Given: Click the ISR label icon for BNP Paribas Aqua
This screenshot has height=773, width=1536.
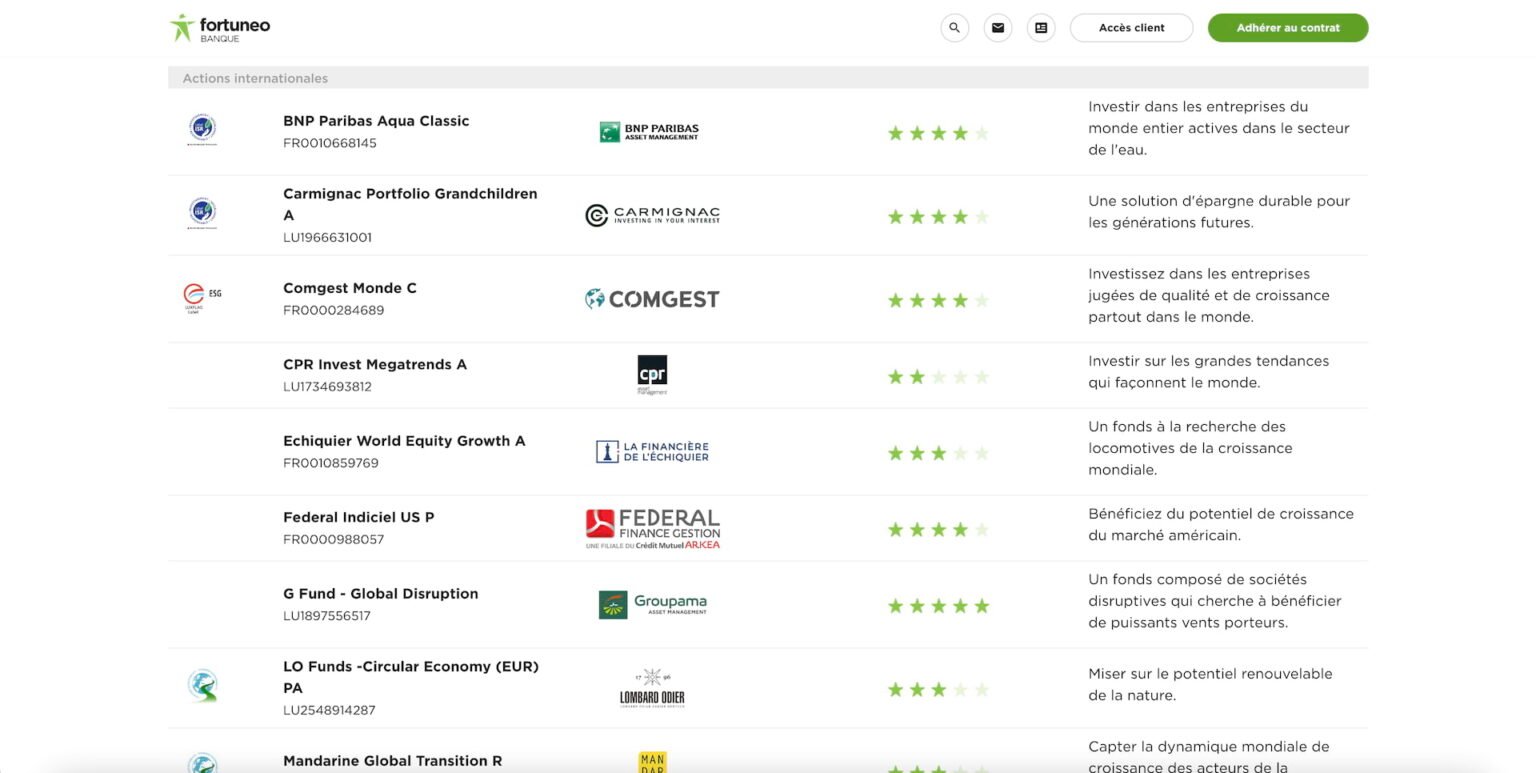Looking at the screenshot, I should [203, 130].
